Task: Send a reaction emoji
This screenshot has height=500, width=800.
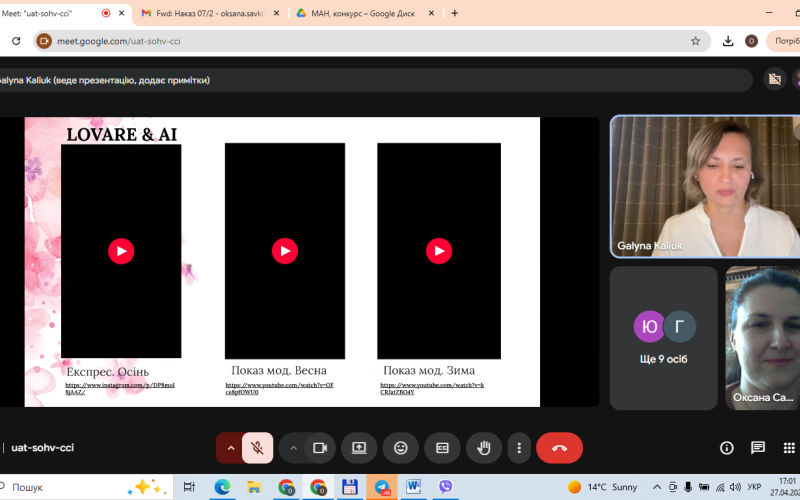Action: (401, 448)
